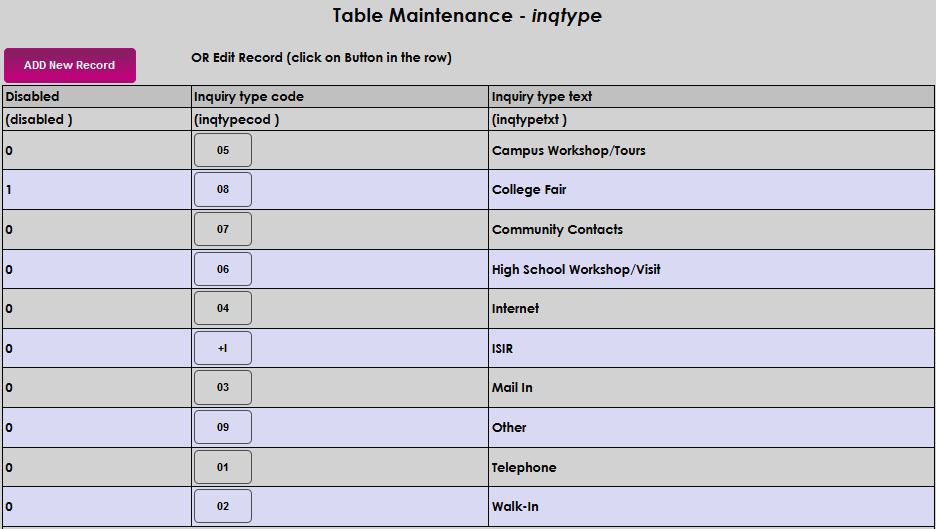
Task: Select the (disabled ) field name
Action: pyautogui.click(x=39, y=119)
